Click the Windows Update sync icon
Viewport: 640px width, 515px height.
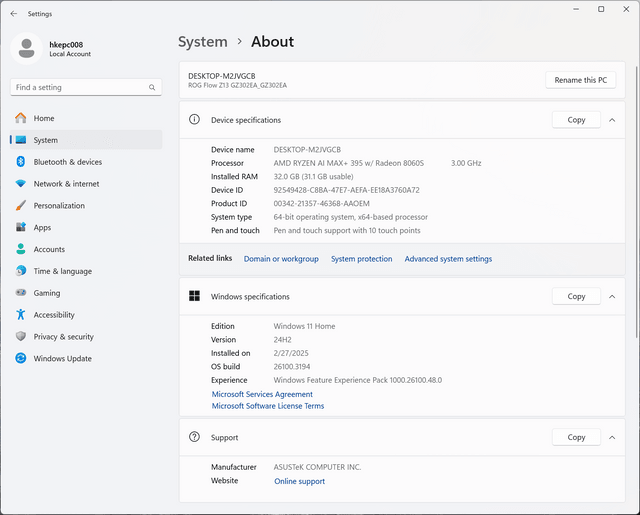click(x=21, y=358)
